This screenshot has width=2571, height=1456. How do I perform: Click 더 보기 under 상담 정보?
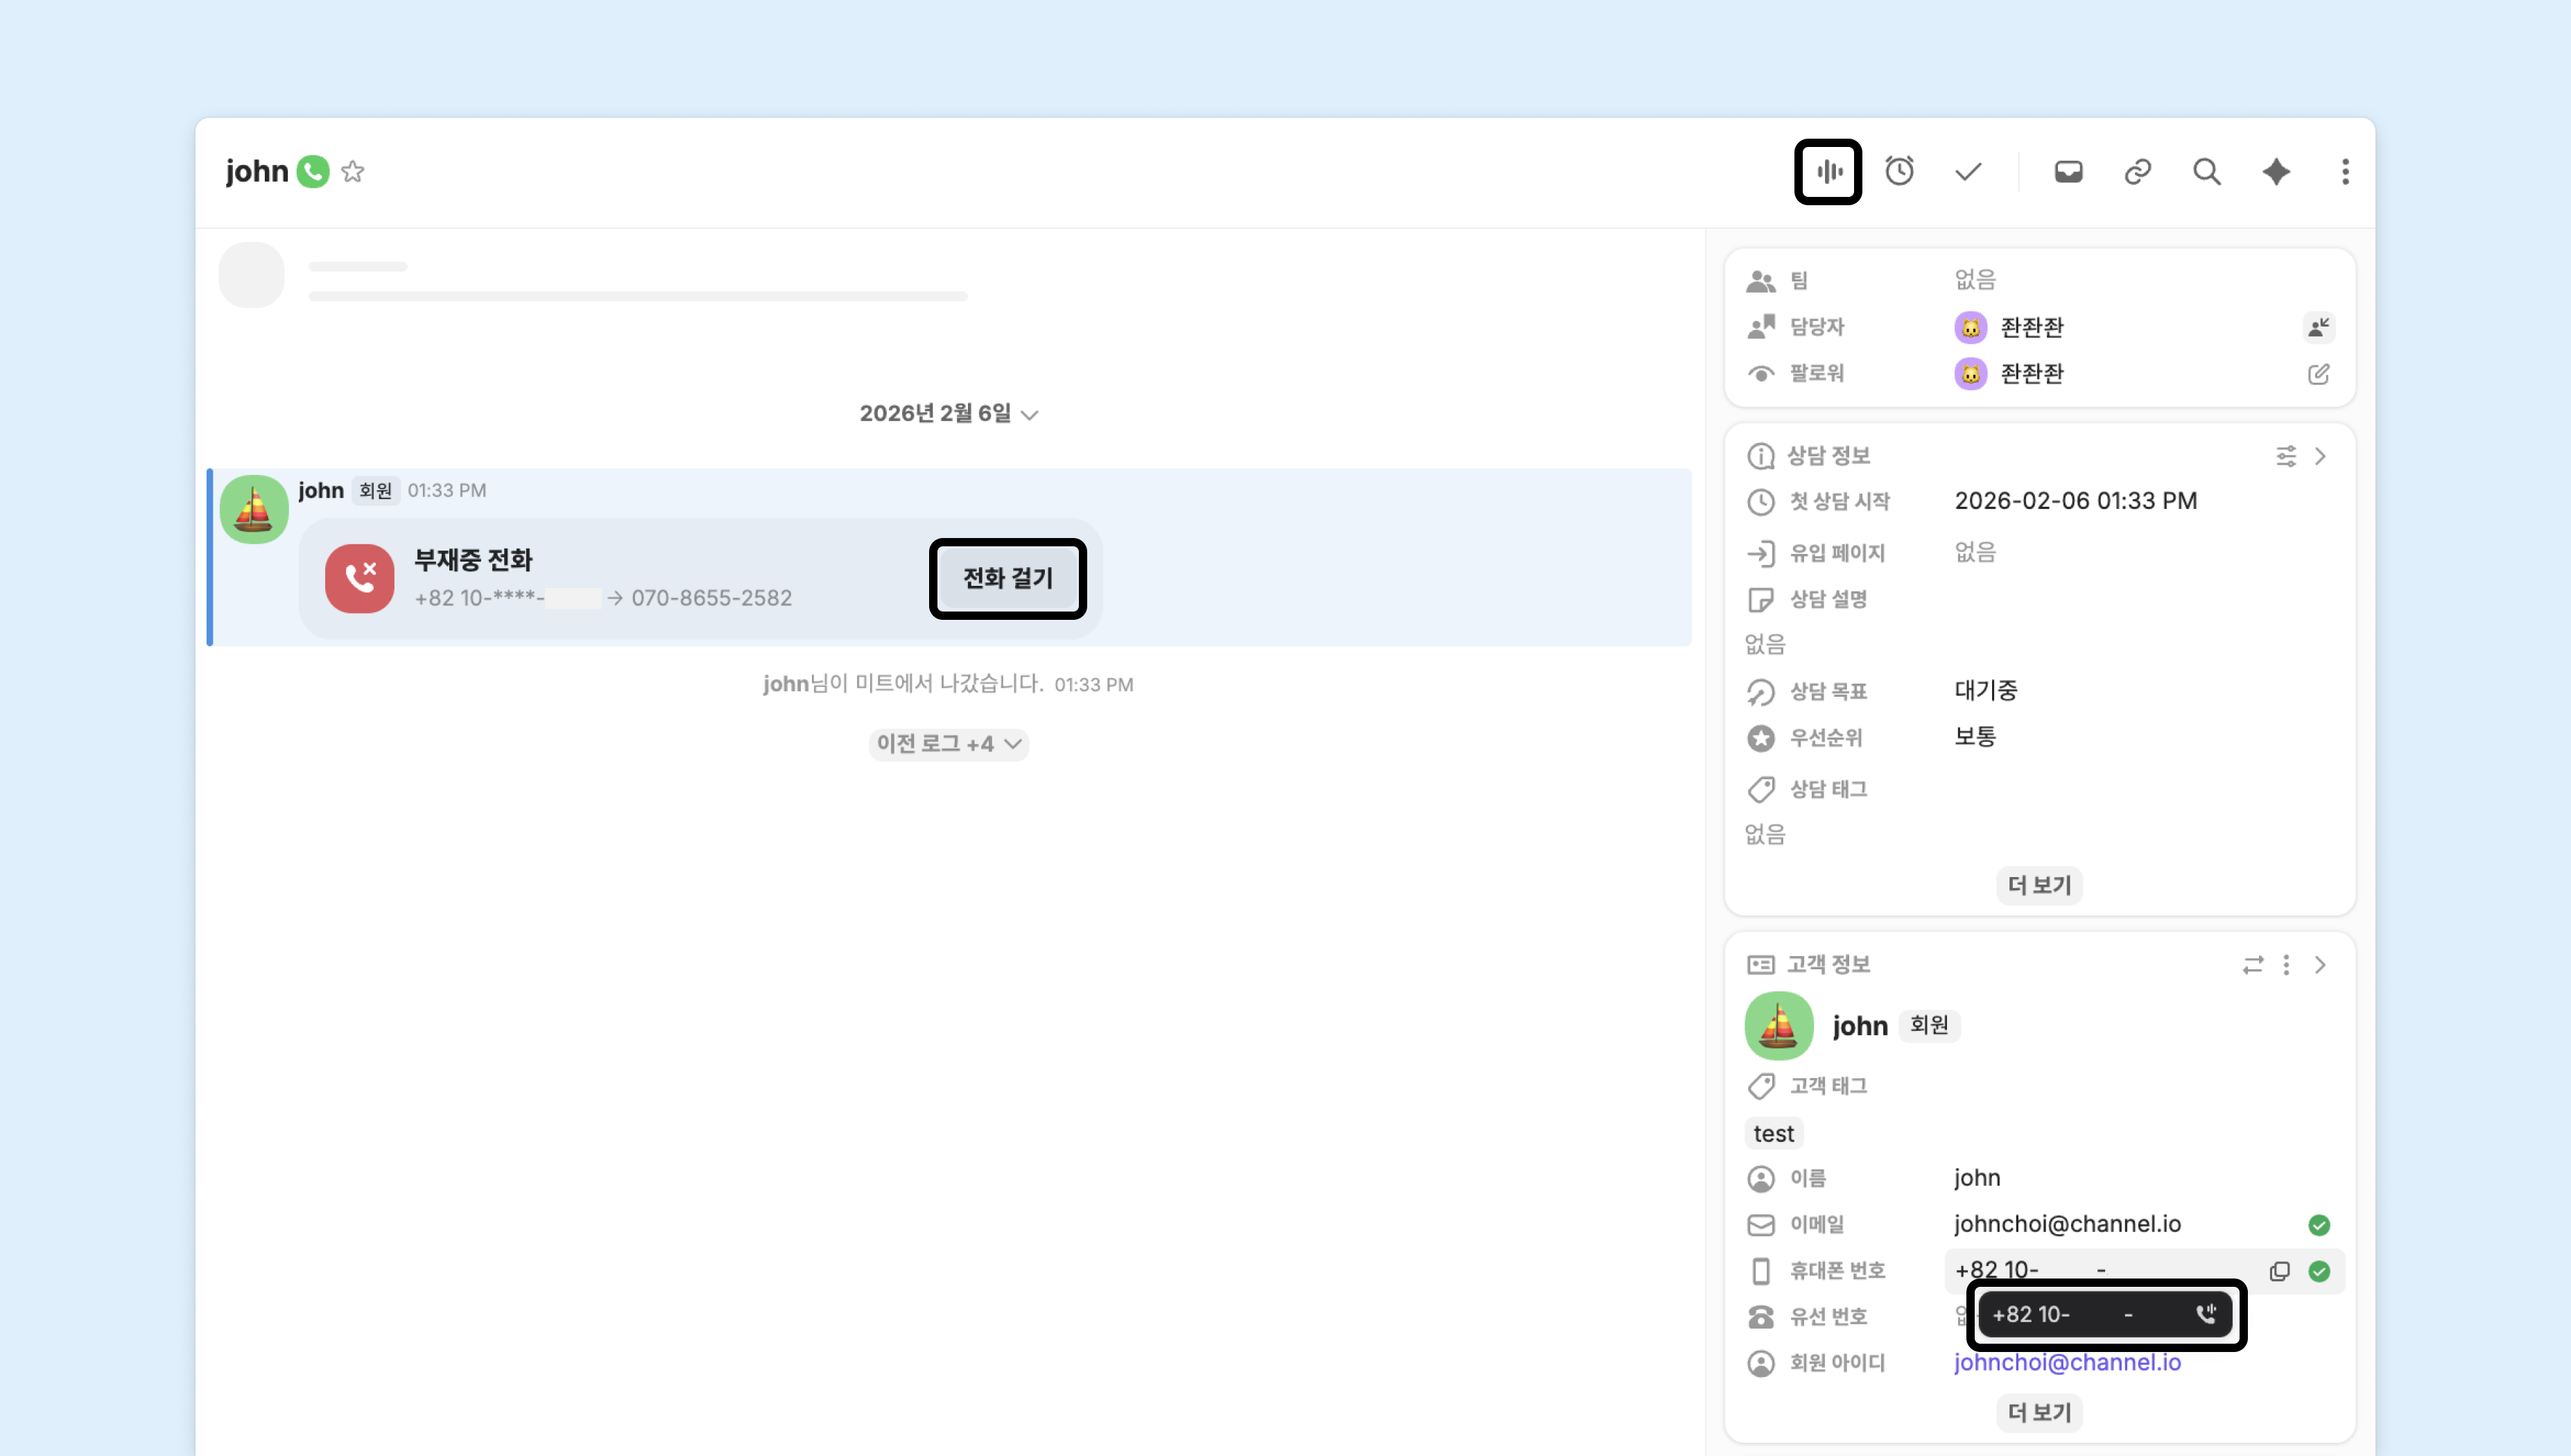(2039, 885)
